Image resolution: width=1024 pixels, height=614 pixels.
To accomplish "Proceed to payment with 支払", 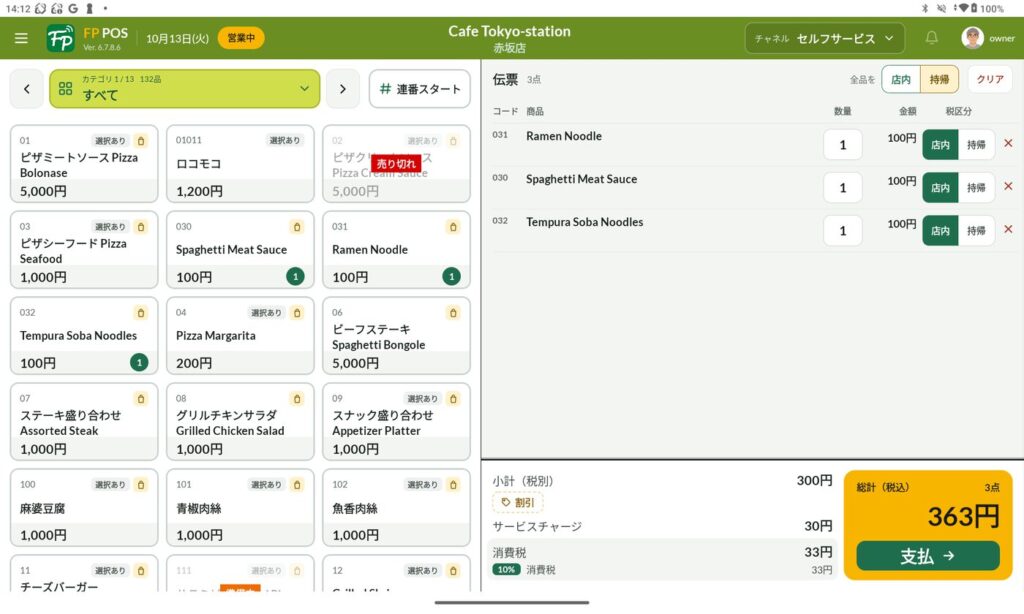I will (x=927, y=556).
